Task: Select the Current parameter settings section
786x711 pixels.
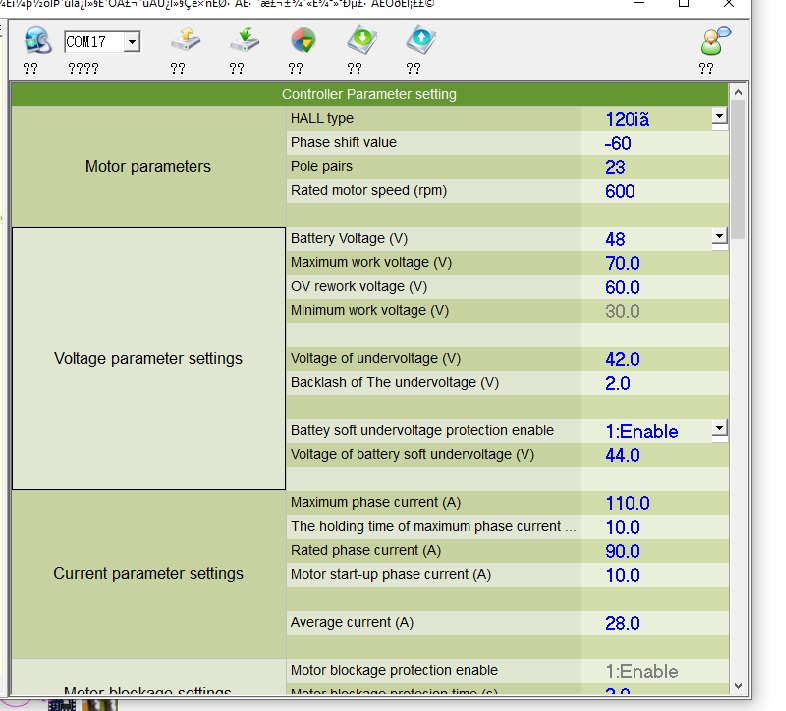Action: (148, 573)
